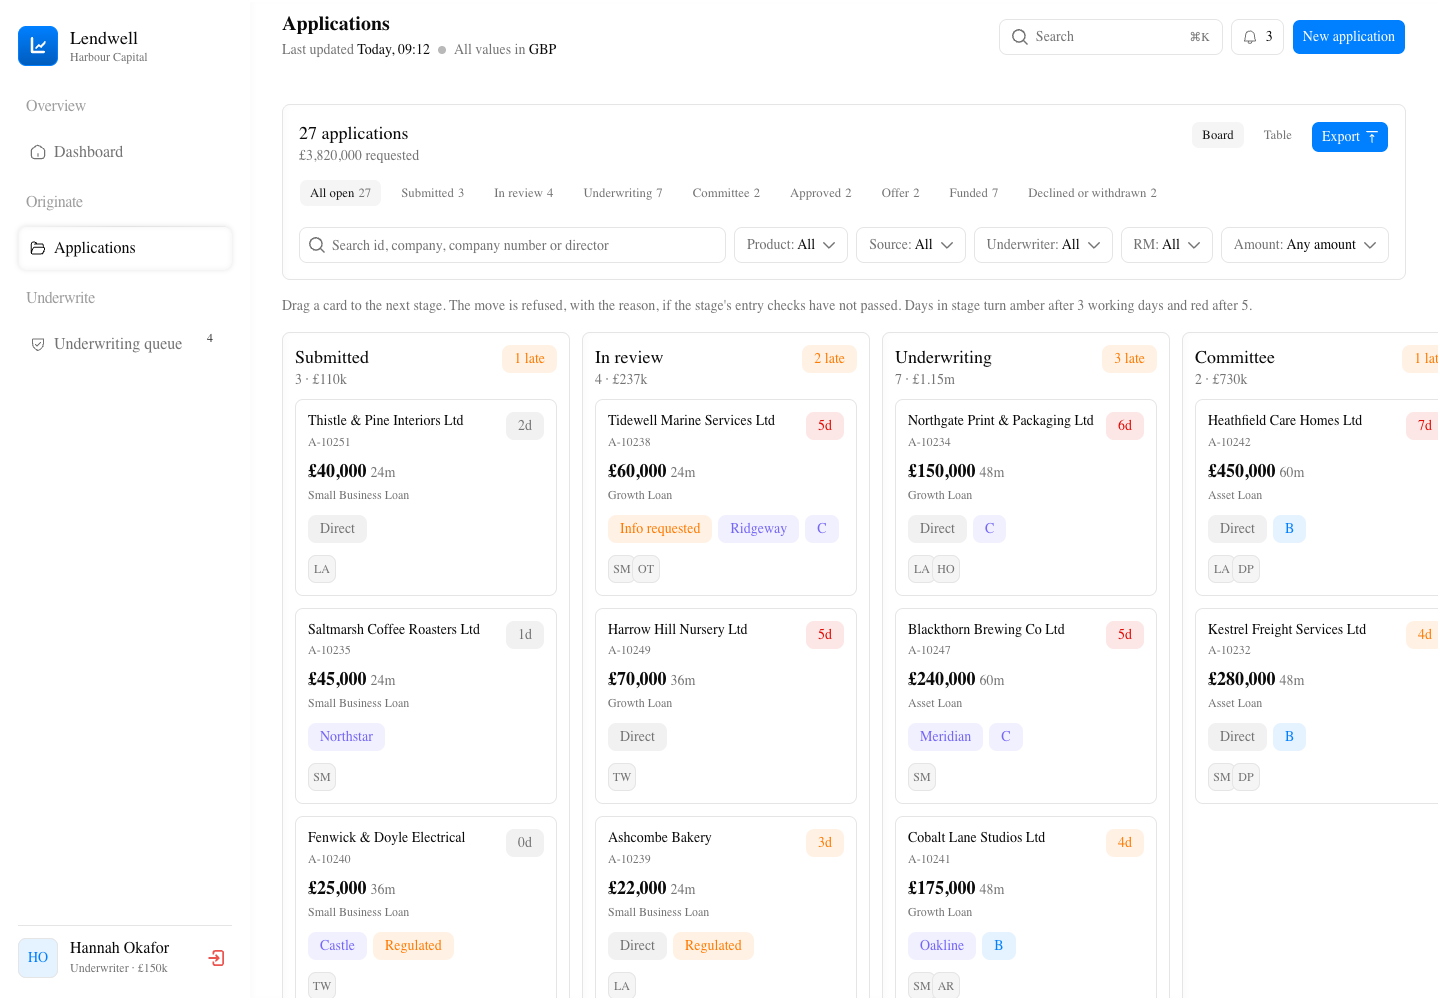This screenshot has height=1000, width=1440.
Task: Click the sign-out icon next to Hannah Okafor
Action: [216, 958]
